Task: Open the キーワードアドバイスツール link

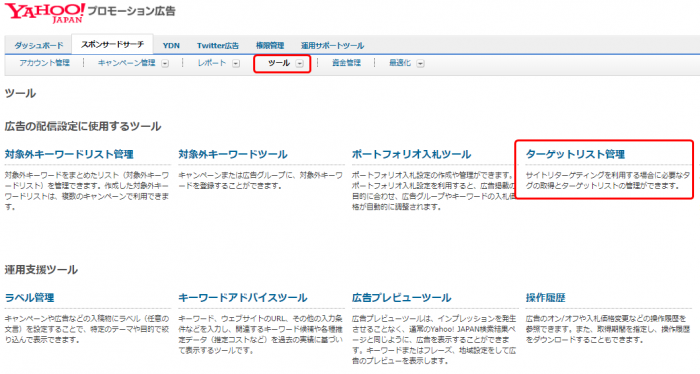Action: [243, 298]
